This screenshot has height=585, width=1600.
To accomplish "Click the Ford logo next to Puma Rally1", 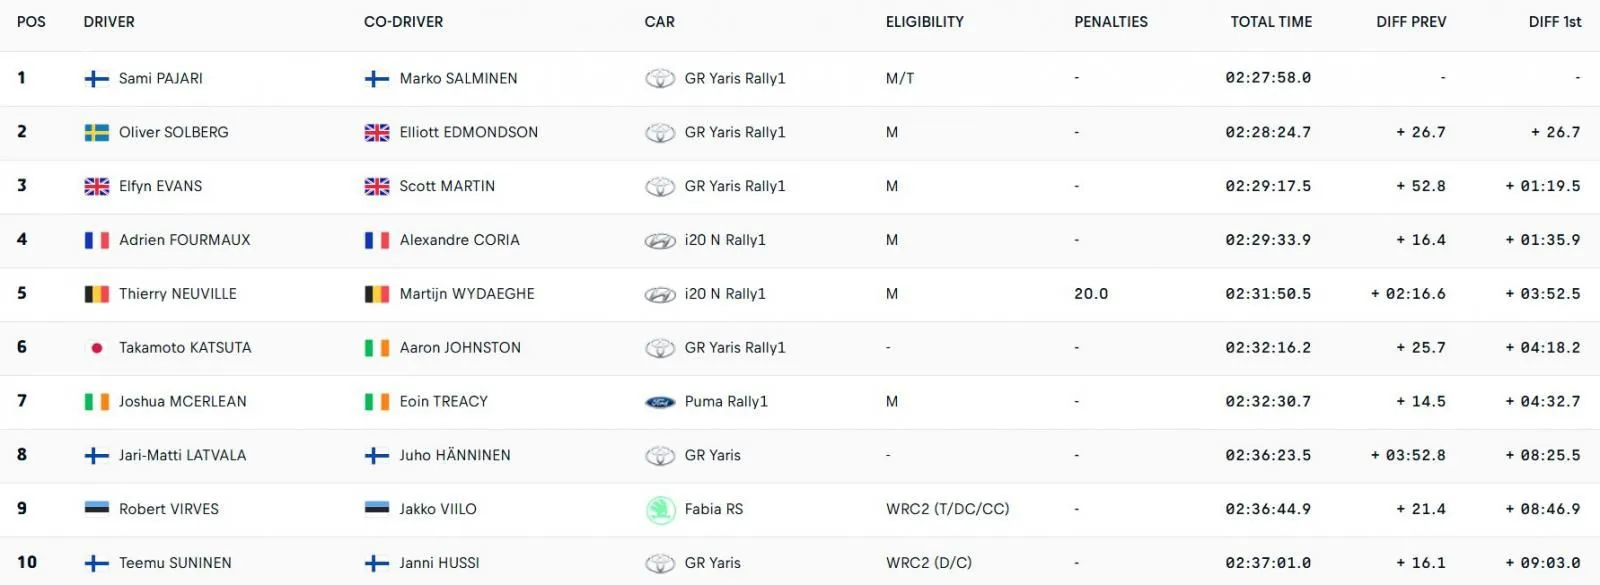I will click(x=660, y=402).
